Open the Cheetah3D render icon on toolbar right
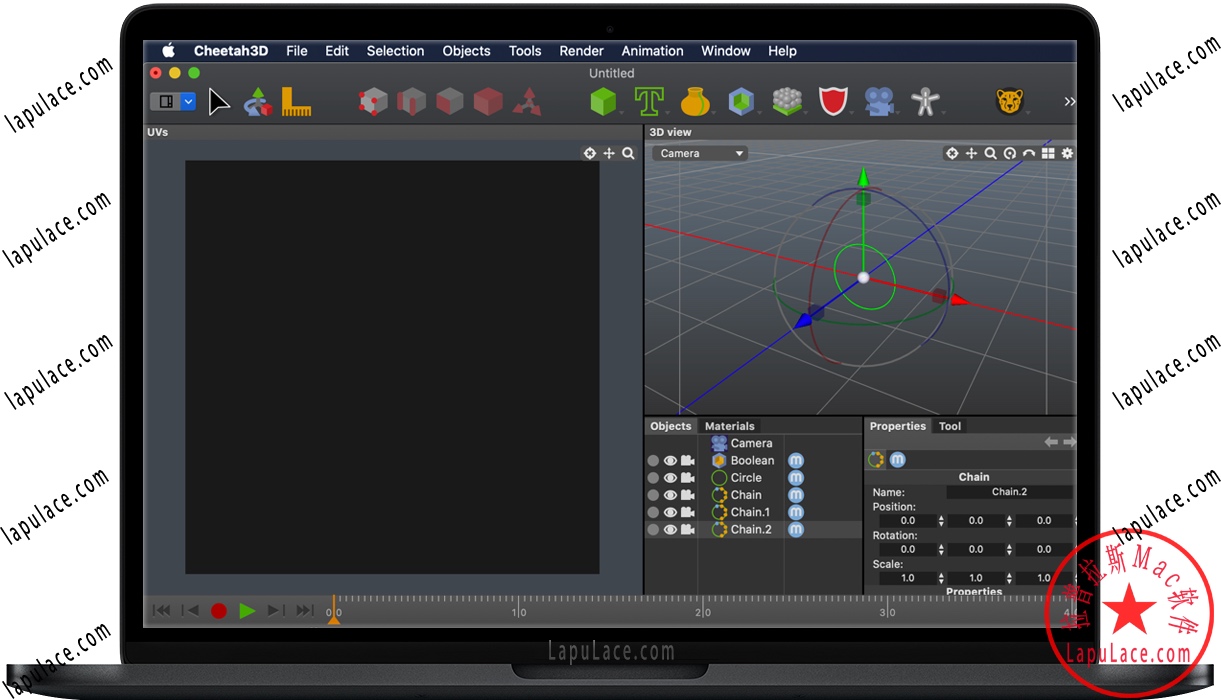Screen dimensions: 1221x700 (x=1011, y=101)
